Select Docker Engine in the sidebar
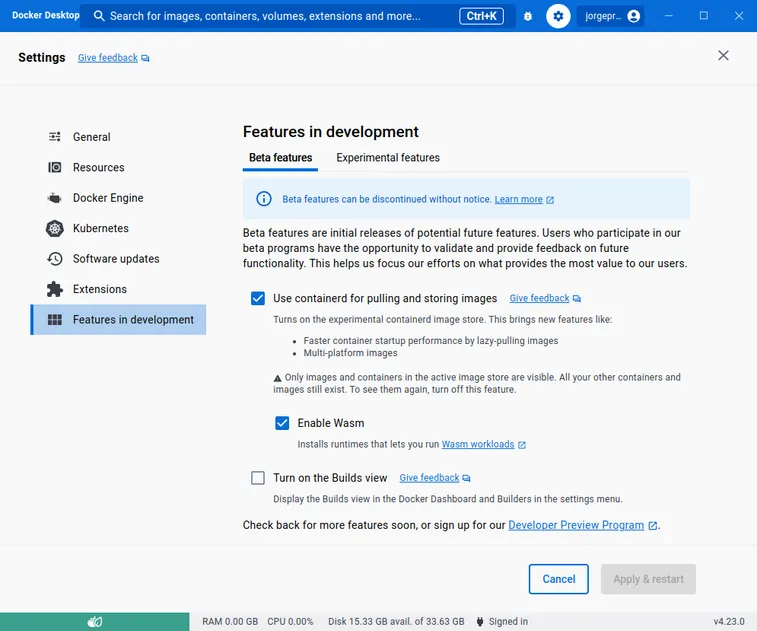 pyautogui.click(x=107, y=198)
